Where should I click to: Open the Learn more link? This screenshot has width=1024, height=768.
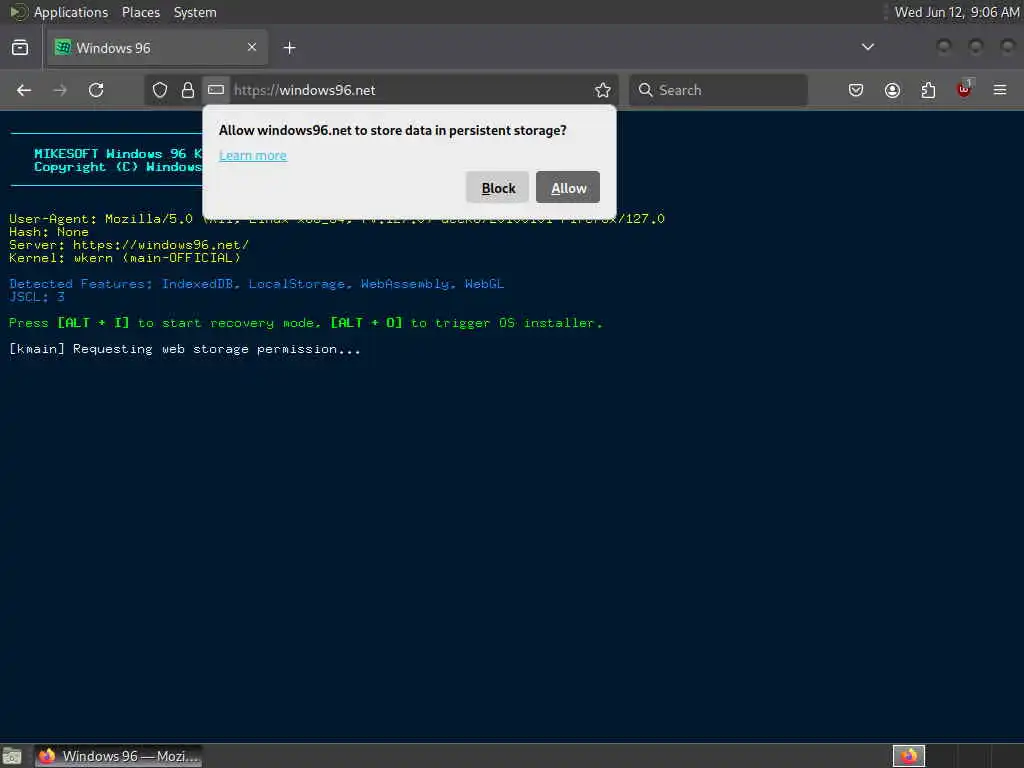tap(253, 155)
